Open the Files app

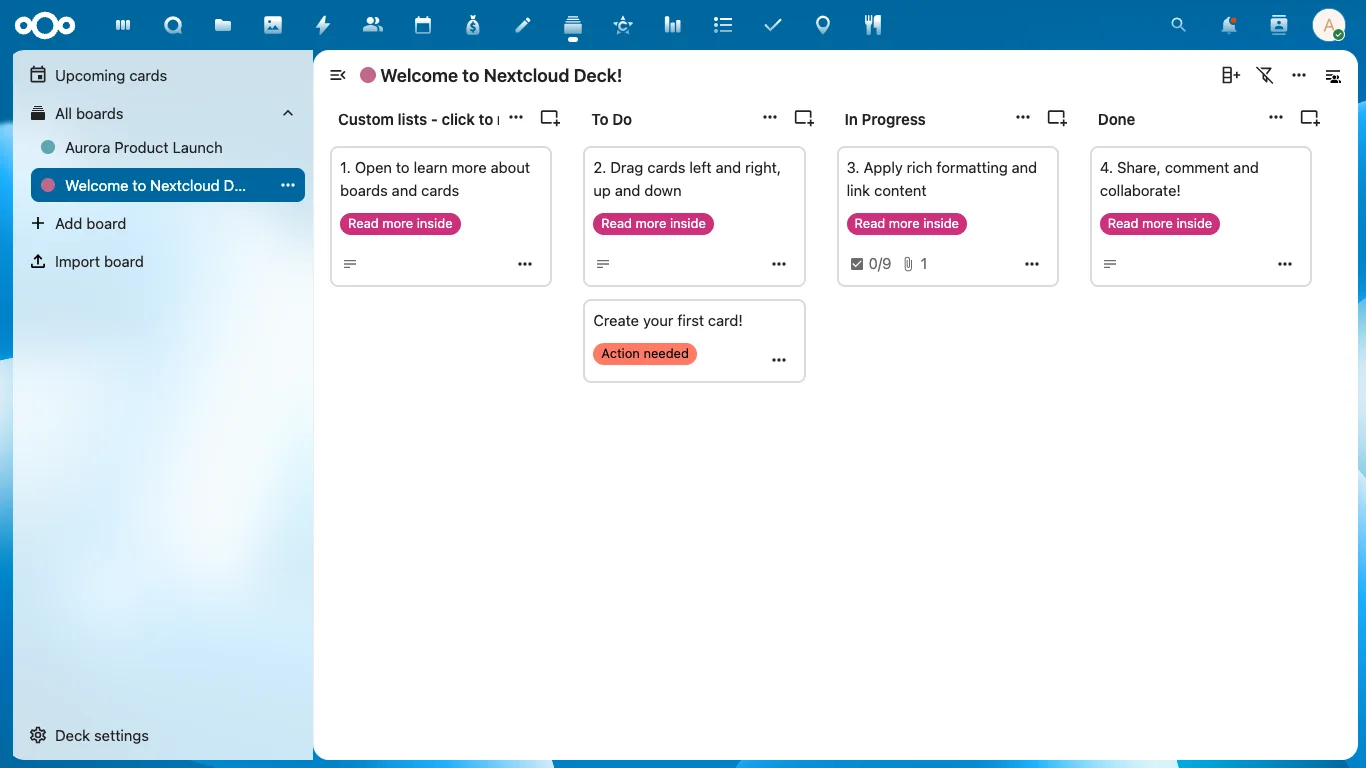(x=223, y=25)
